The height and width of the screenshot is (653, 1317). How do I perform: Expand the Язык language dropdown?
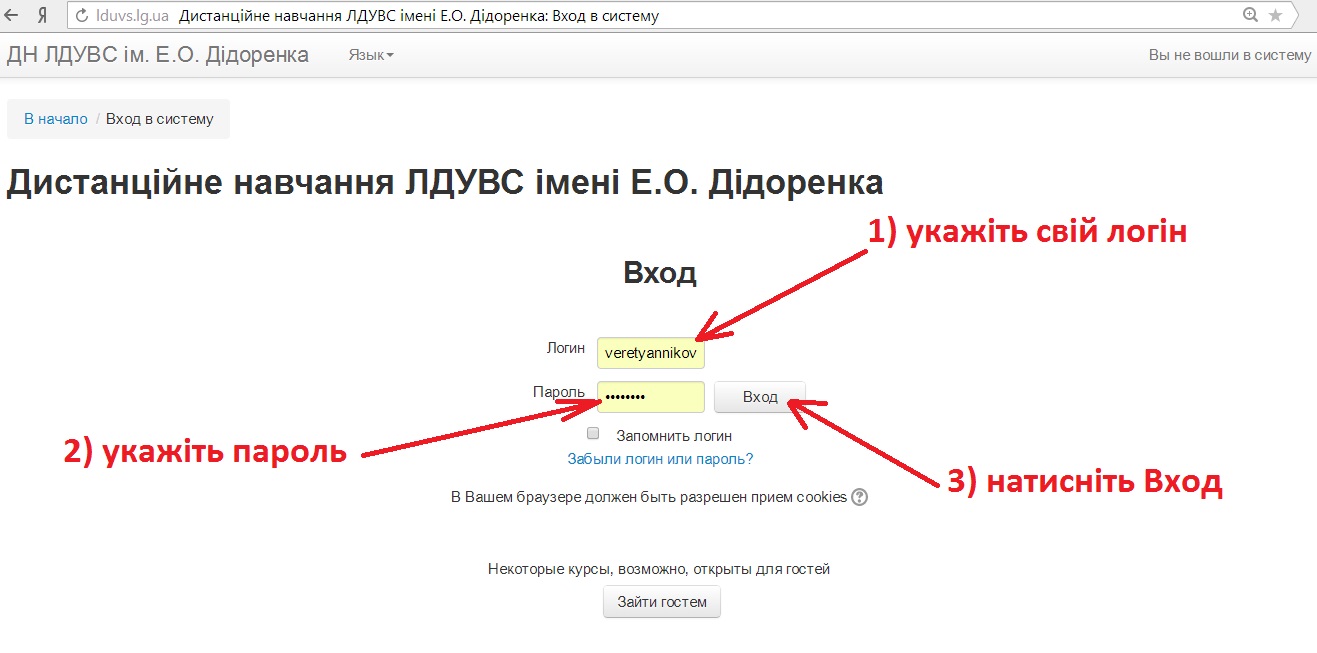371,55
